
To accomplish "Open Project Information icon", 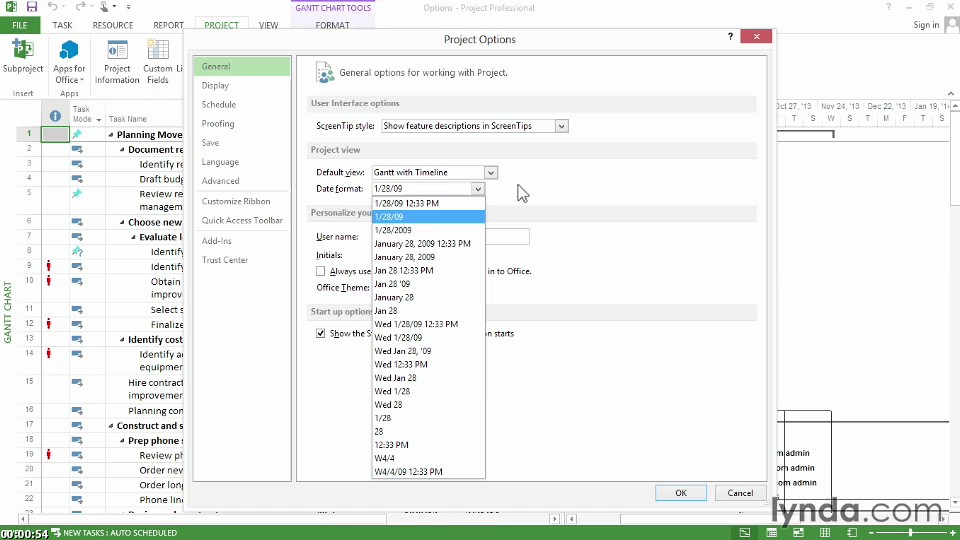I will 117,50.
